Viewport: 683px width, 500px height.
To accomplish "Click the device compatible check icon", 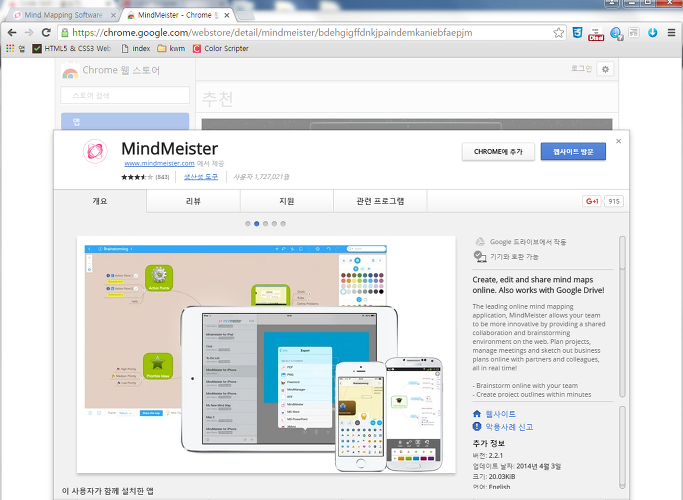I will (x=480, y=257).
